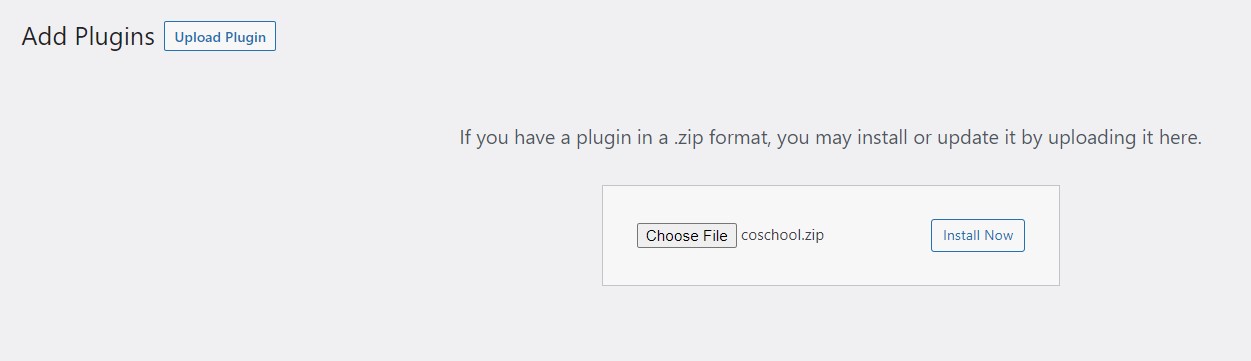This screenshot has height=361, width=1251.
Task: Click the Add Plugins page heading
Action: (x=88, y=37)
